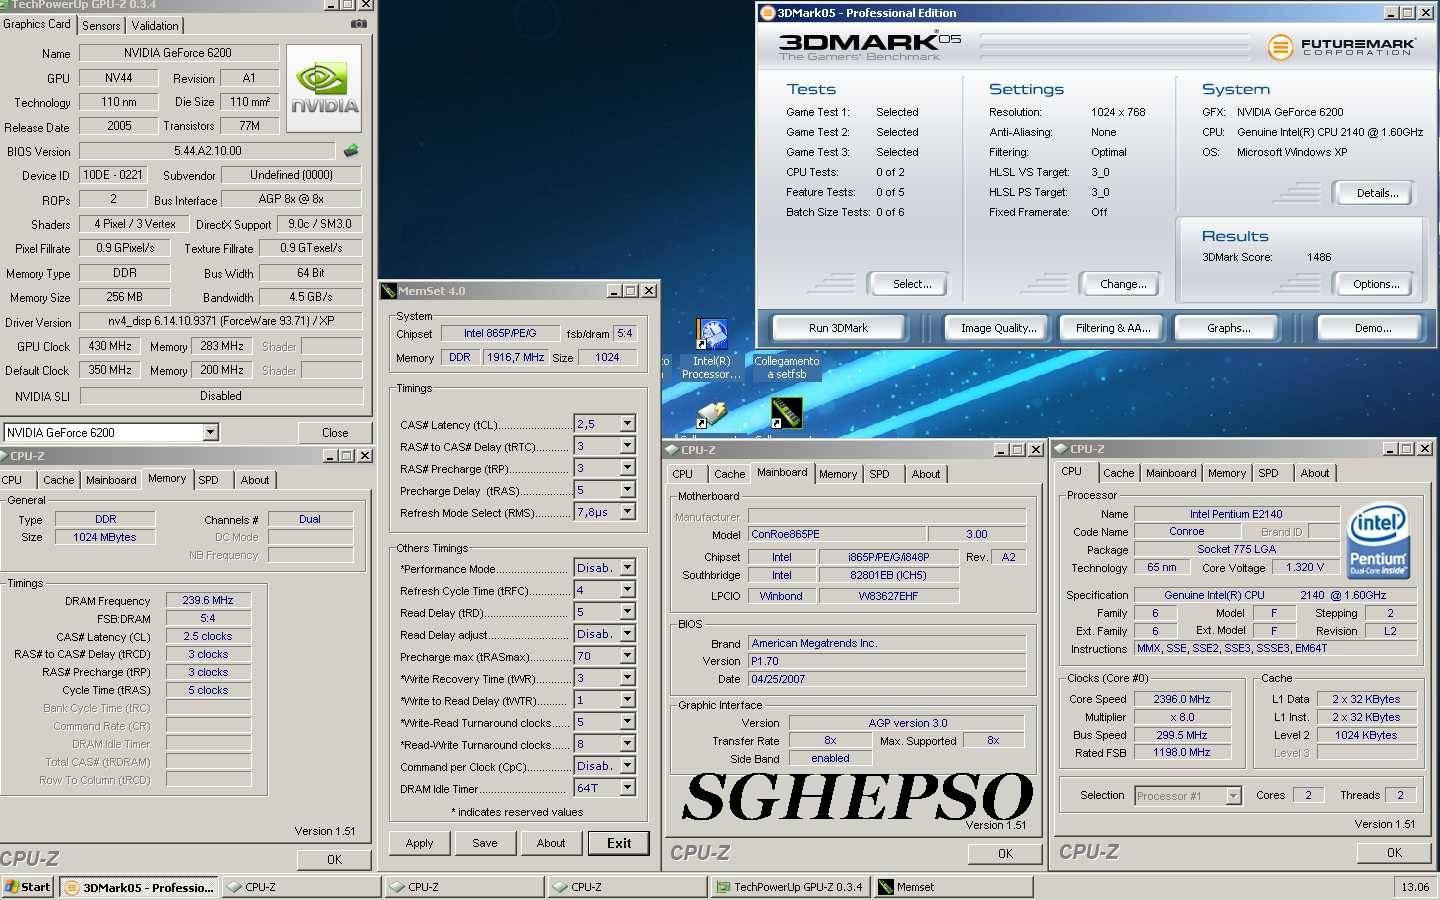Click the NVIDIA logo in GPU-Z

coord(325,88)
